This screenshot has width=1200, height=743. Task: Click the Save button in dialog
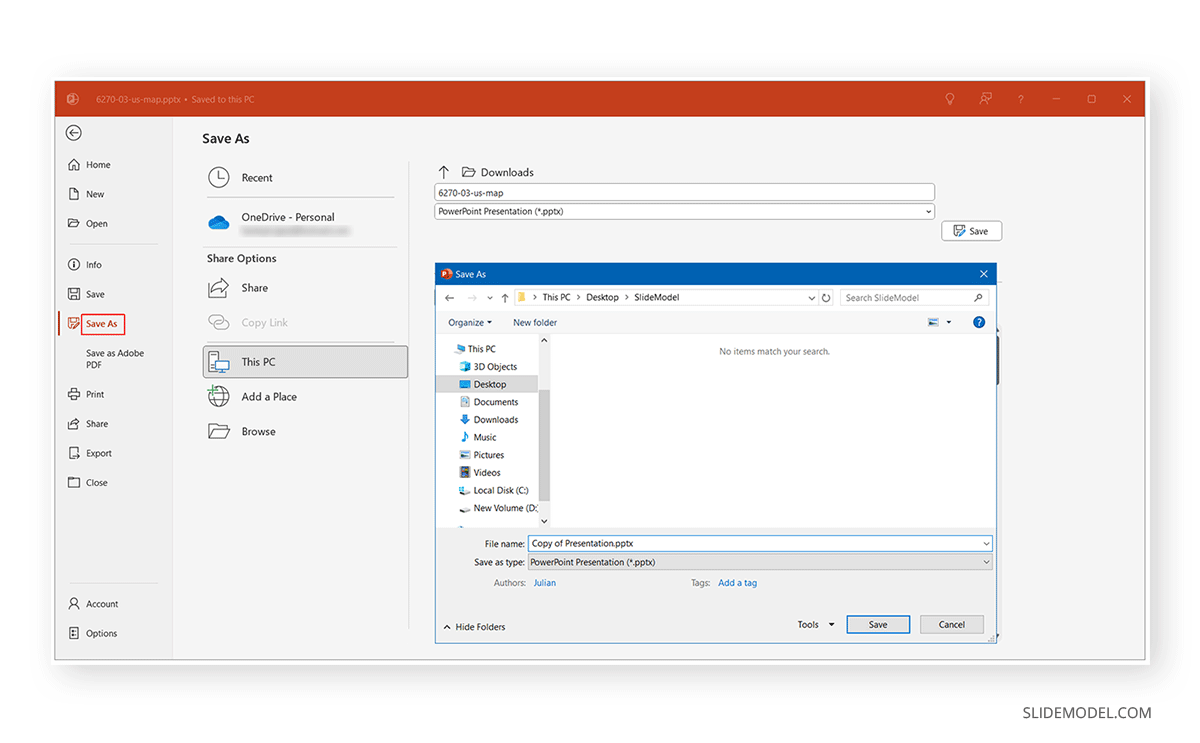point(877,625)
